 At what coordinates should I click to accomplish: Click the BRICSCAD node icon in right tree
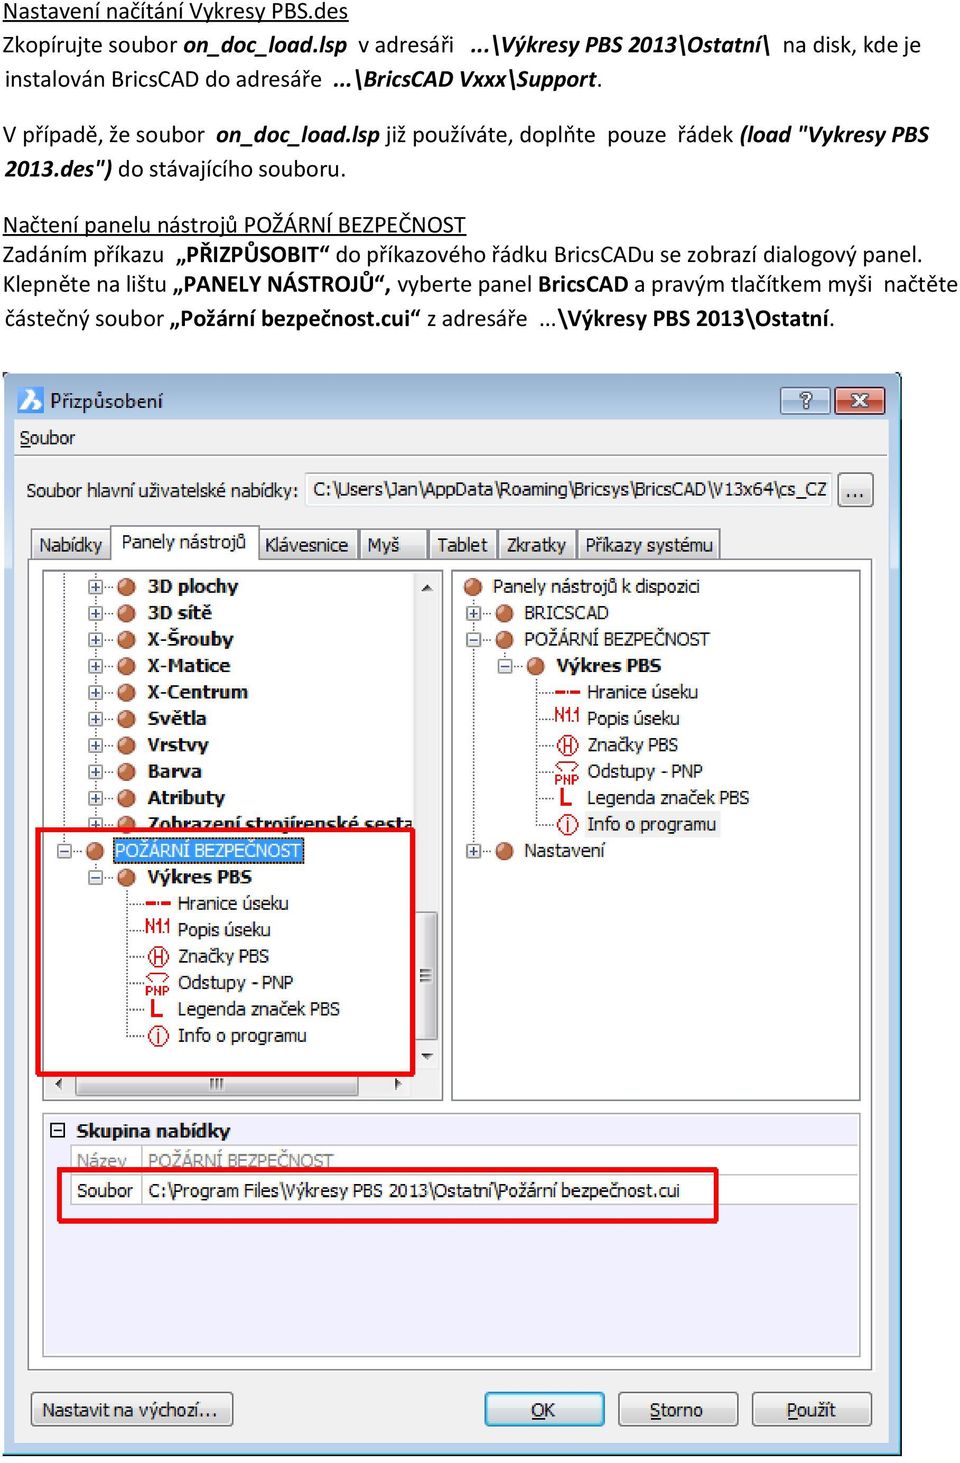(x=505, y=613)
